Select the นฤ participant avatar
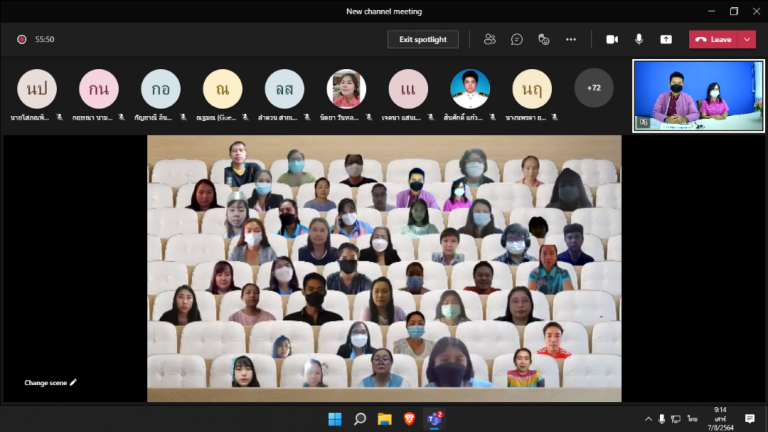 (x=532, y=89)
